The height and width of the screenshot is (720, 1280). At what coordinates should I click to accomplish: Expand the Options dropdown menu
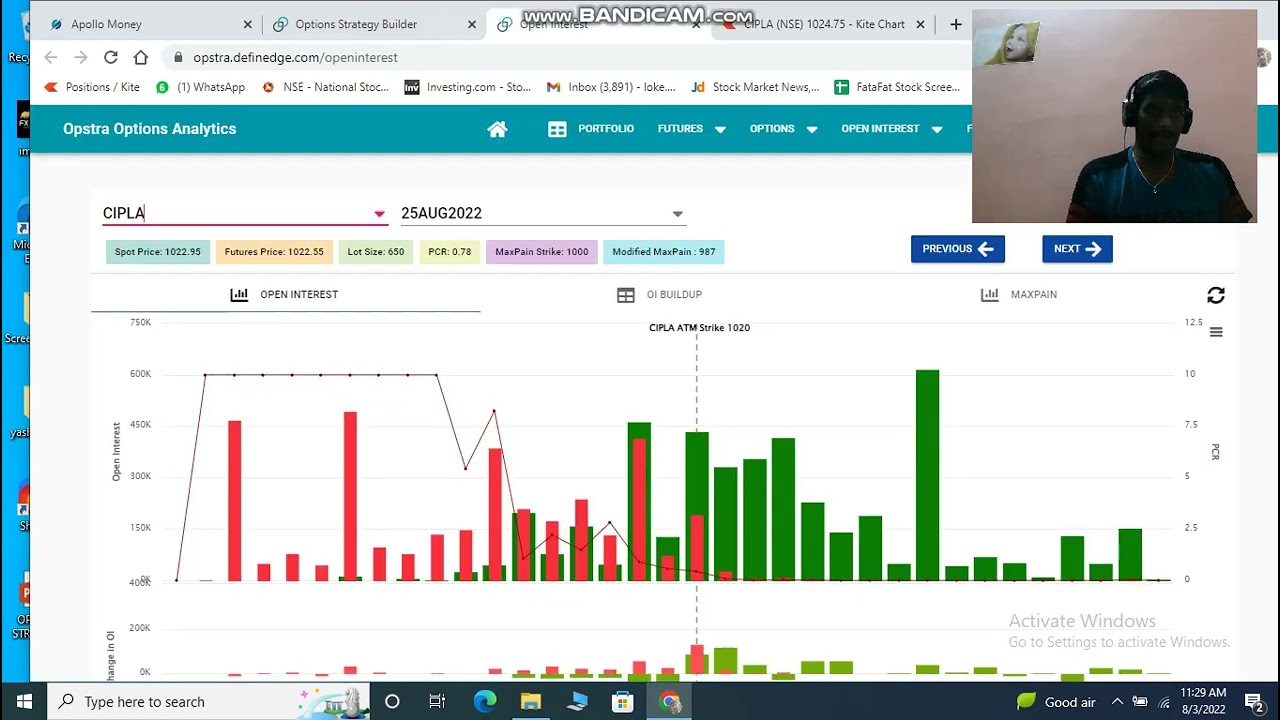(783, 129)
